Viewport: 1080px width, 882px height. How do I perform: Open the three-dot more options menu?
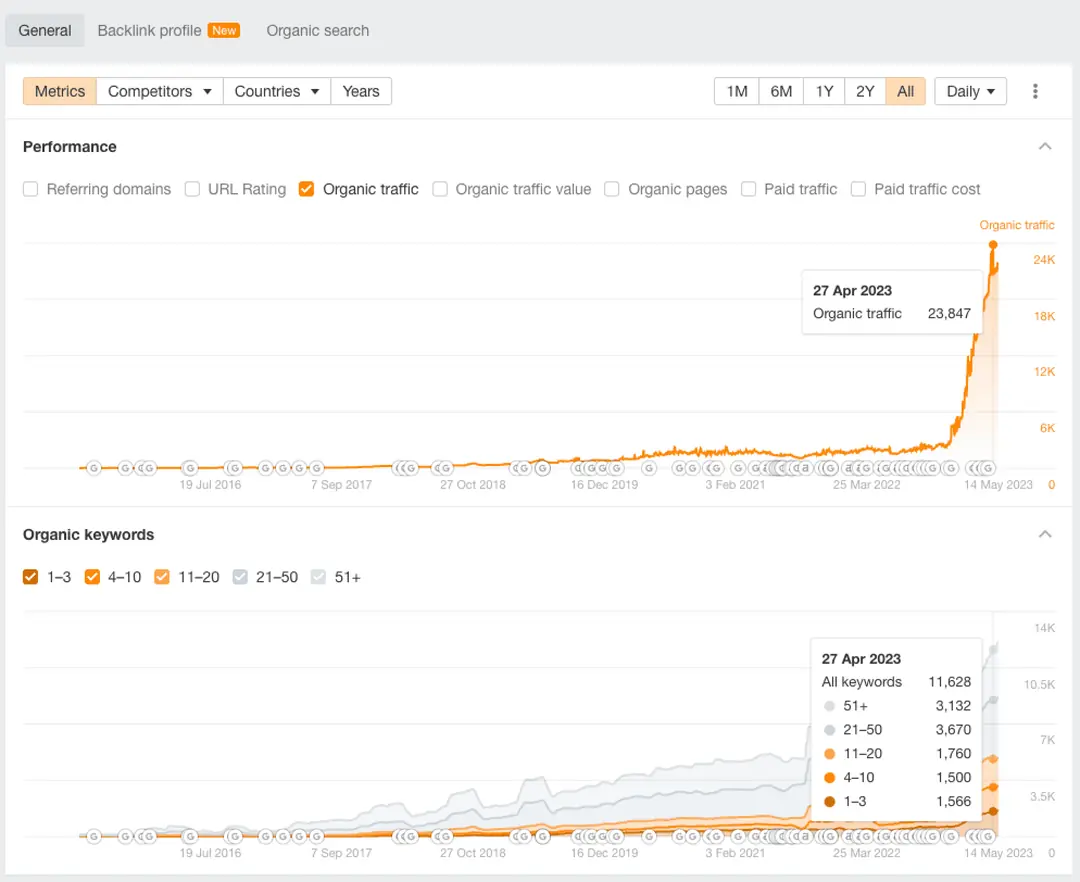click(1035, 91)
